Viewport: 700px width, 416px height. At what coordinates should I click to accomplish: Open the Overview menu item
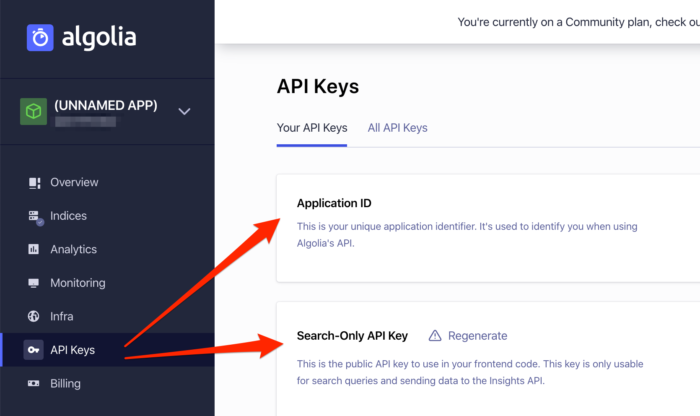point(74,183)
